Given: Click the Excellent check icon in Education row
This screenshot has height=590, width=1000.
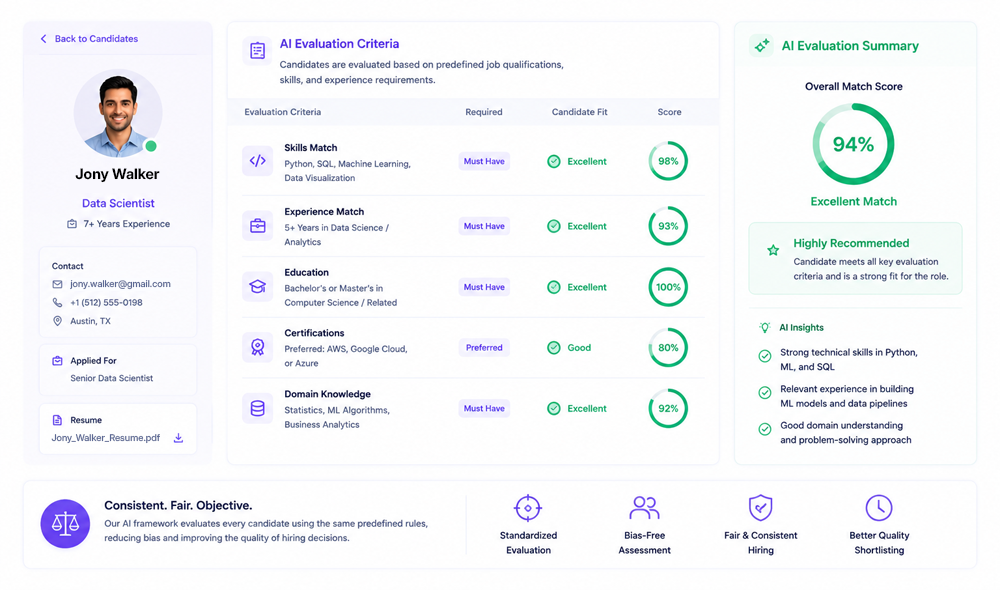Looking at the screenshot, I should (554, 287).
